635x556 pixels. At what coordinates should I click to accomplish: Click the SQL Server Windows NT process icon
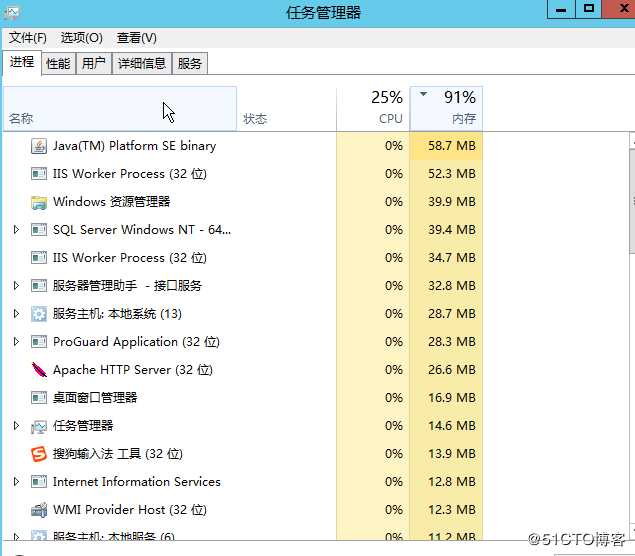pos(39,230)
